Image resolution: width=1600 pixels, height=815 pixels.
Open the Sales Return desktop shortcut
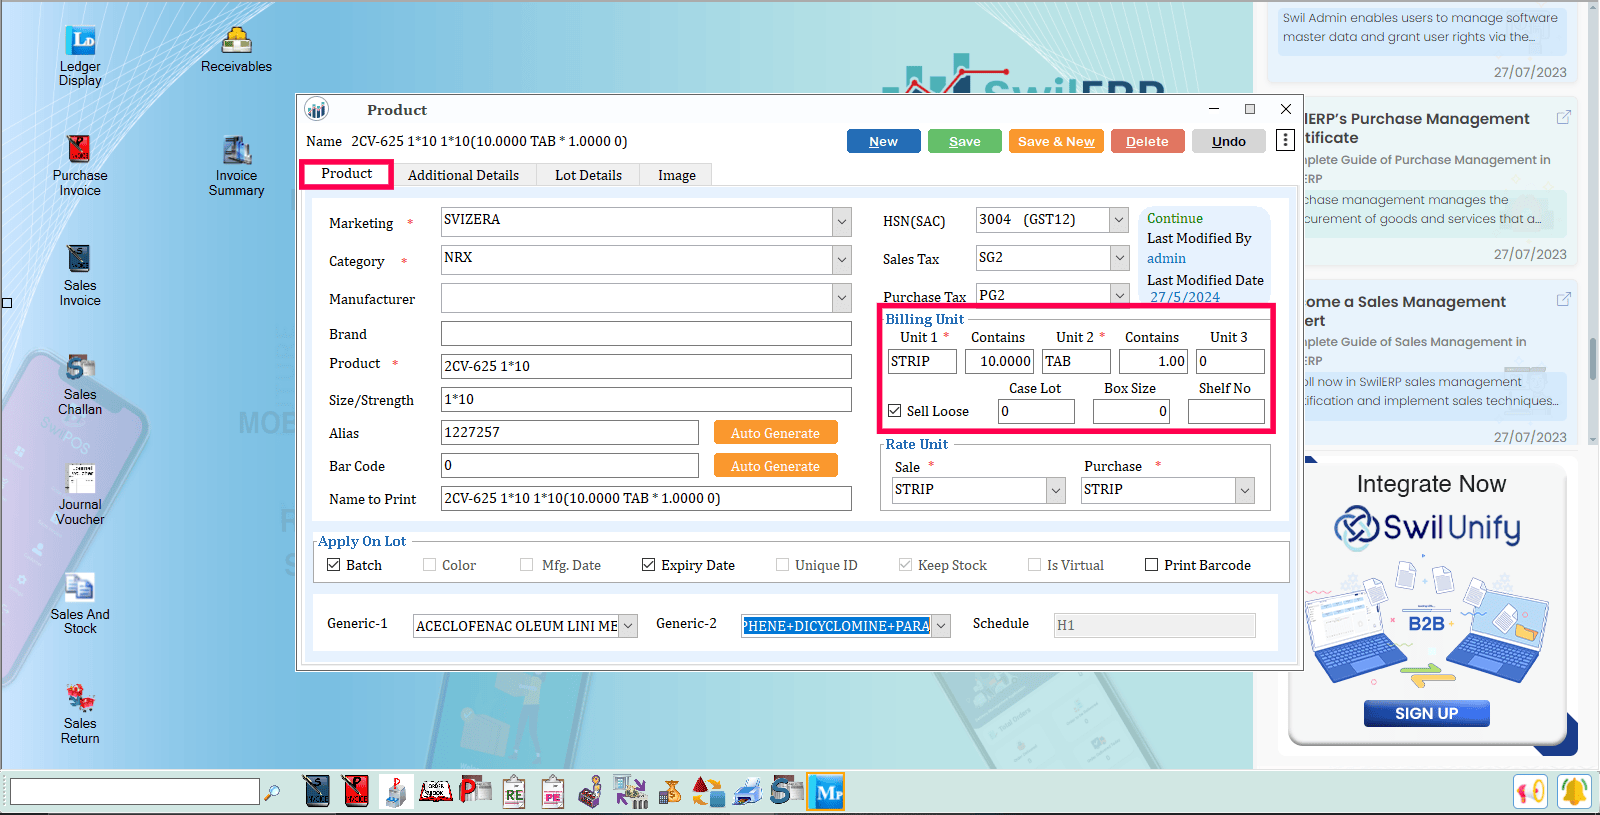pyautogui.click(x=80, y=713)
